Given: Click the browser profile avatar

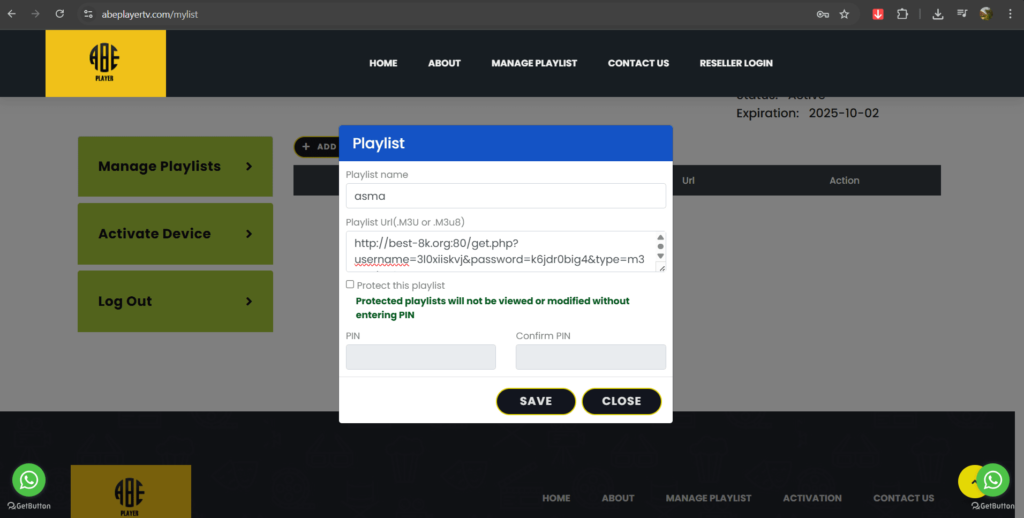Looking at the screenshot, I should point(986,14).
